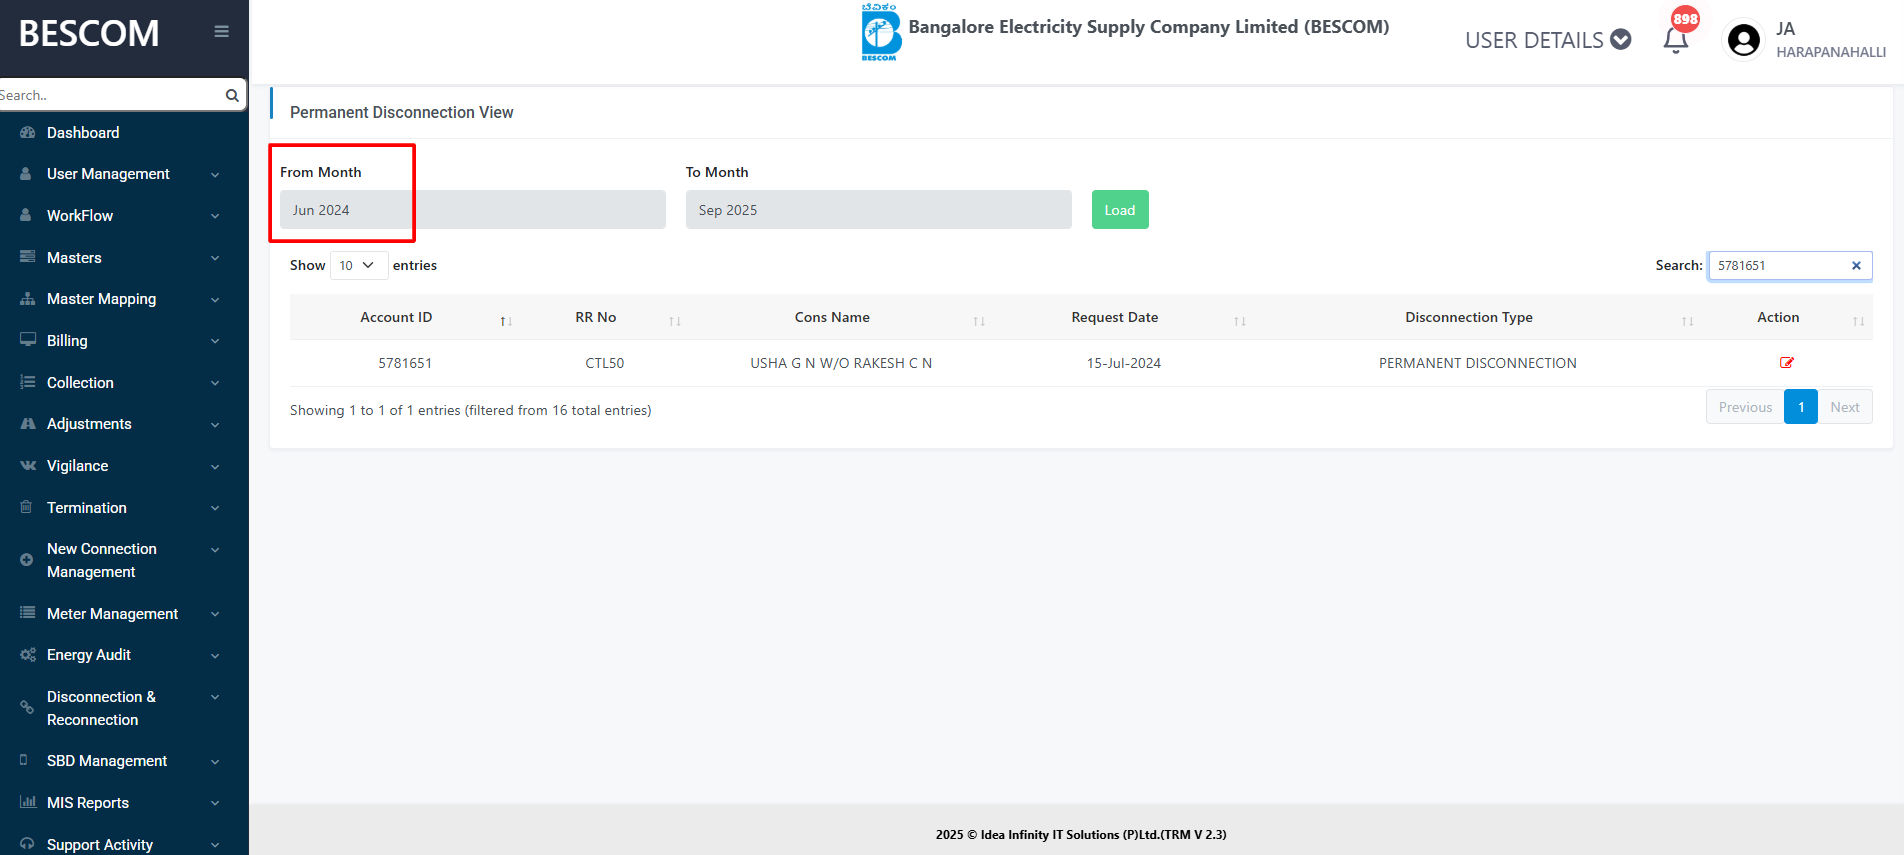Screen dimensions: 1904x855
Task: Click the Billing monitor icon
Action: [27, 341]
